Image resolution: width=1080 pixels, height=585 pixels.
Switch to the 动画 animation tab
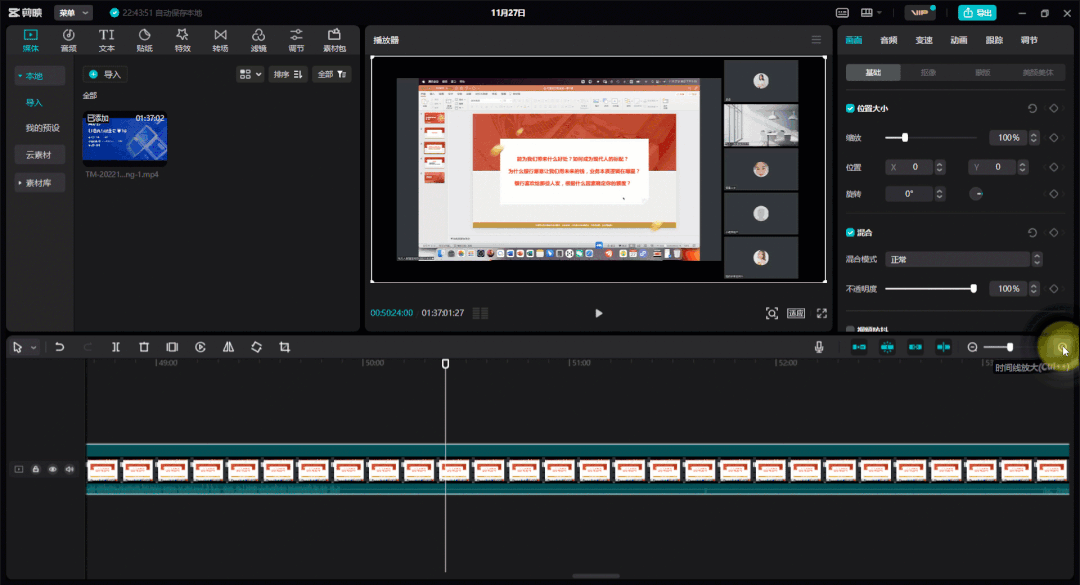(x=959, y=40)
